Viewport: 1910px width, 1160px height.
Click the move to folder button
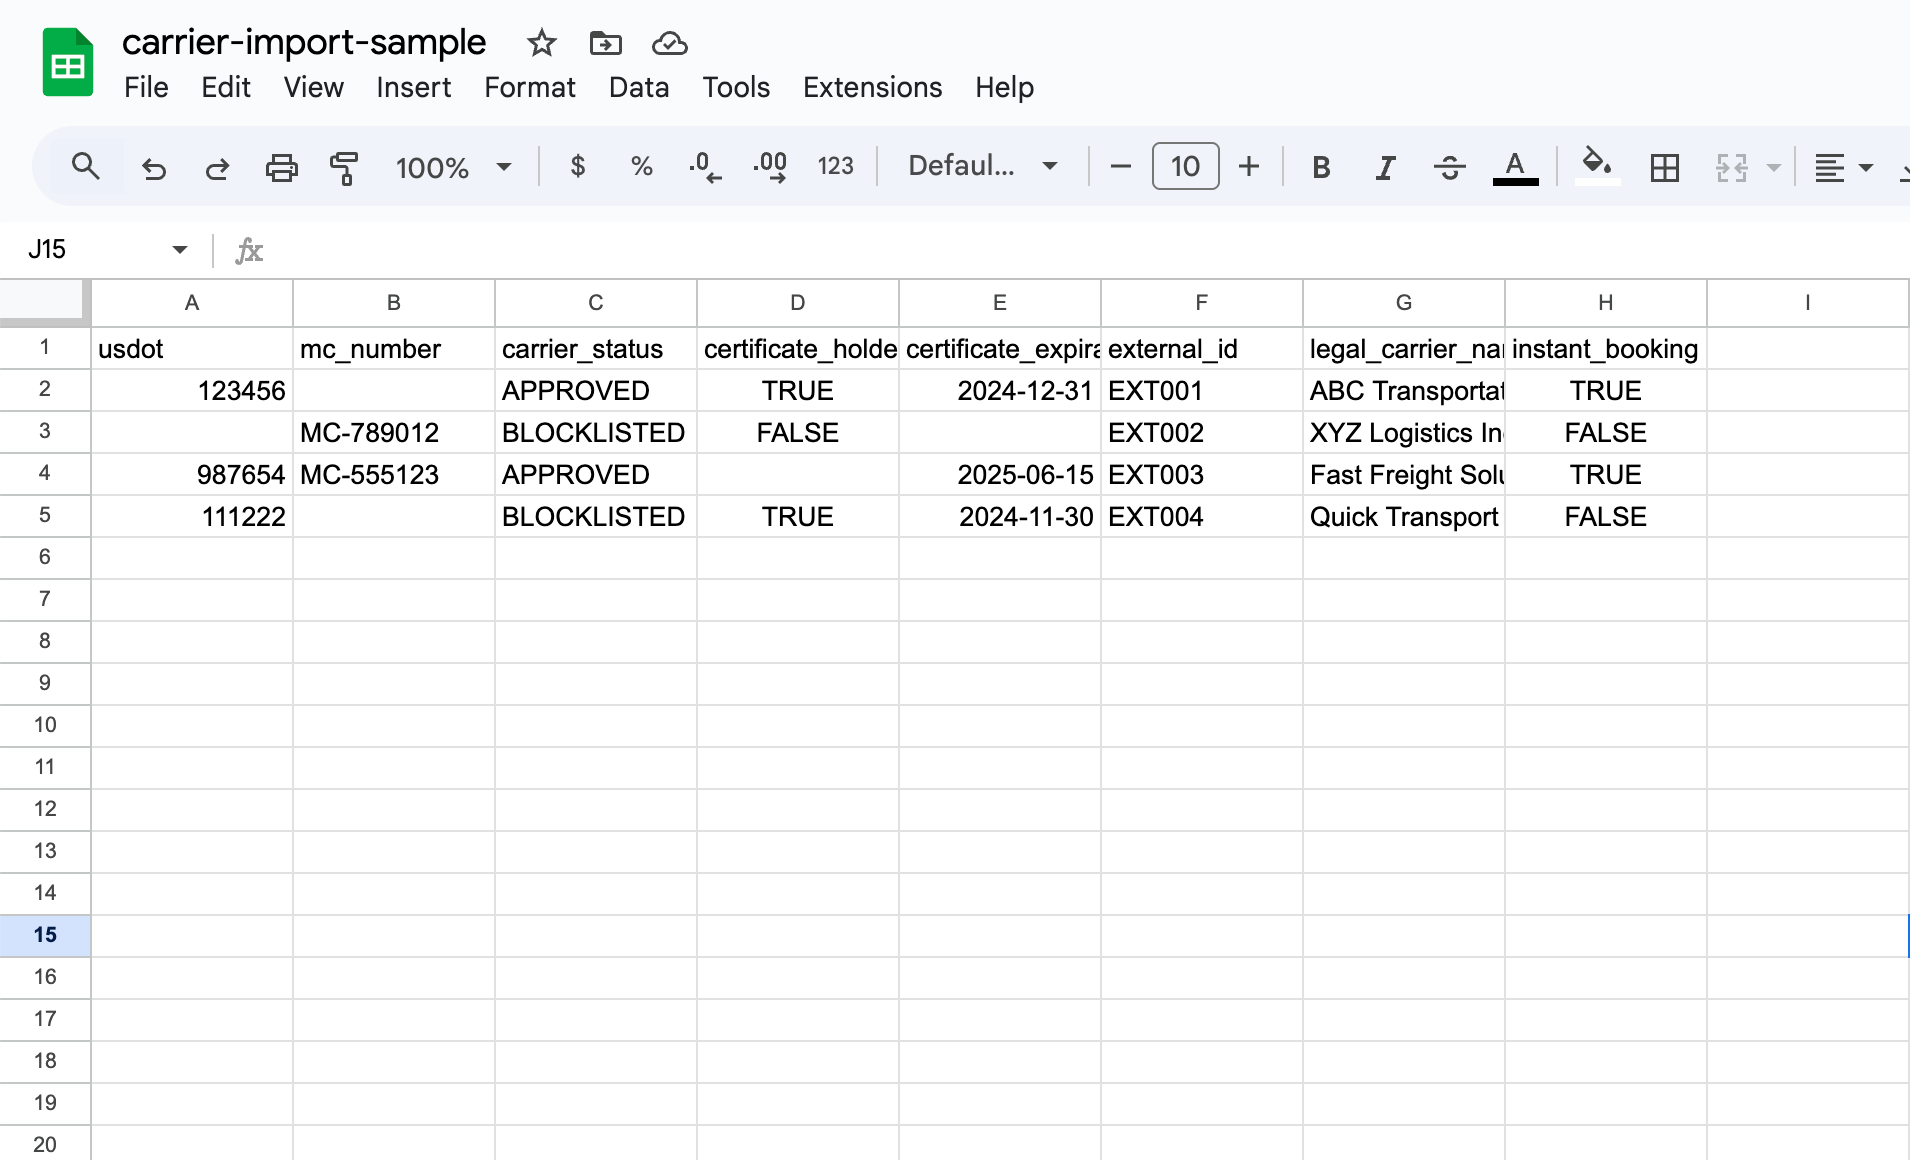pos(604,44)
